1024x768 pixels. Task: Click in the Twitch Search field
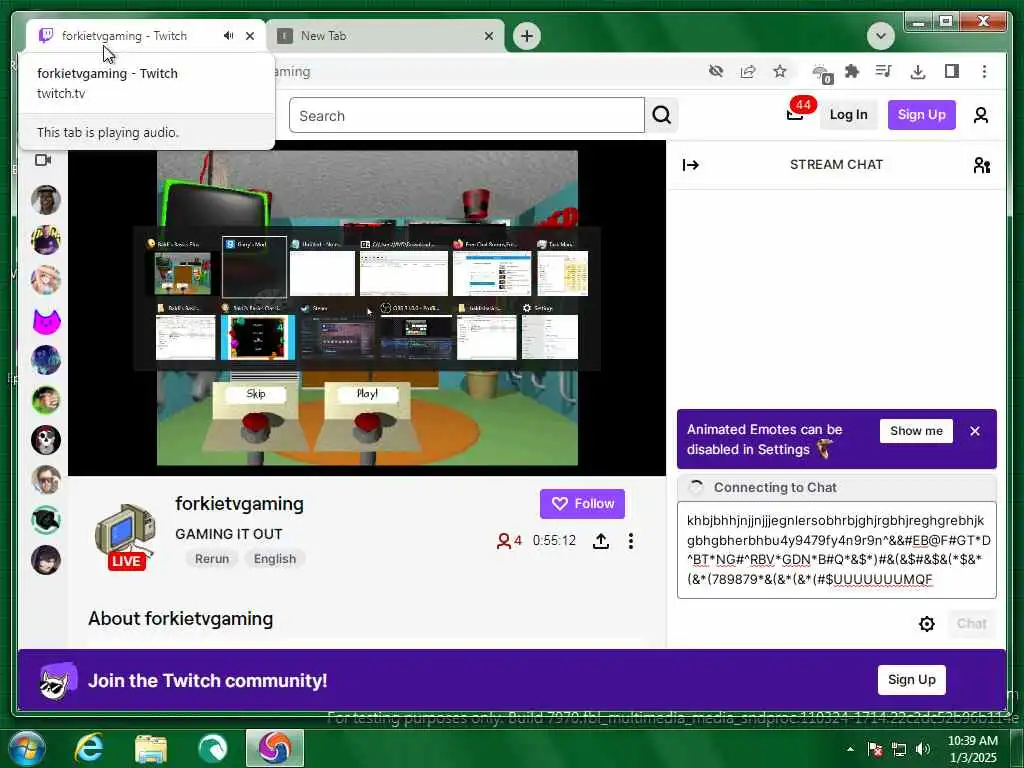(x=467, y=116)
